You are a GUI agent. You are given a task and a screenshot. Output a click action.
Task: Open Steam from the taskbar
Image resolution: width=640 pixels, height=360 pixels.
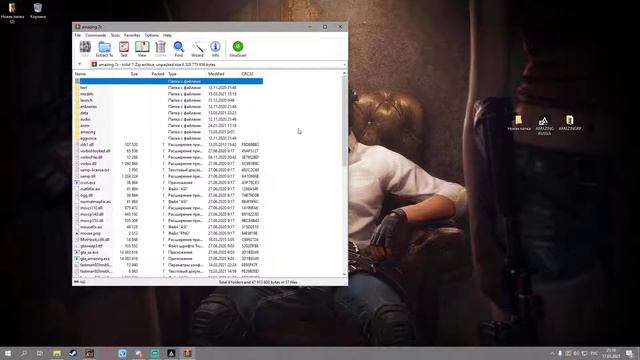(x=73, y=353)
